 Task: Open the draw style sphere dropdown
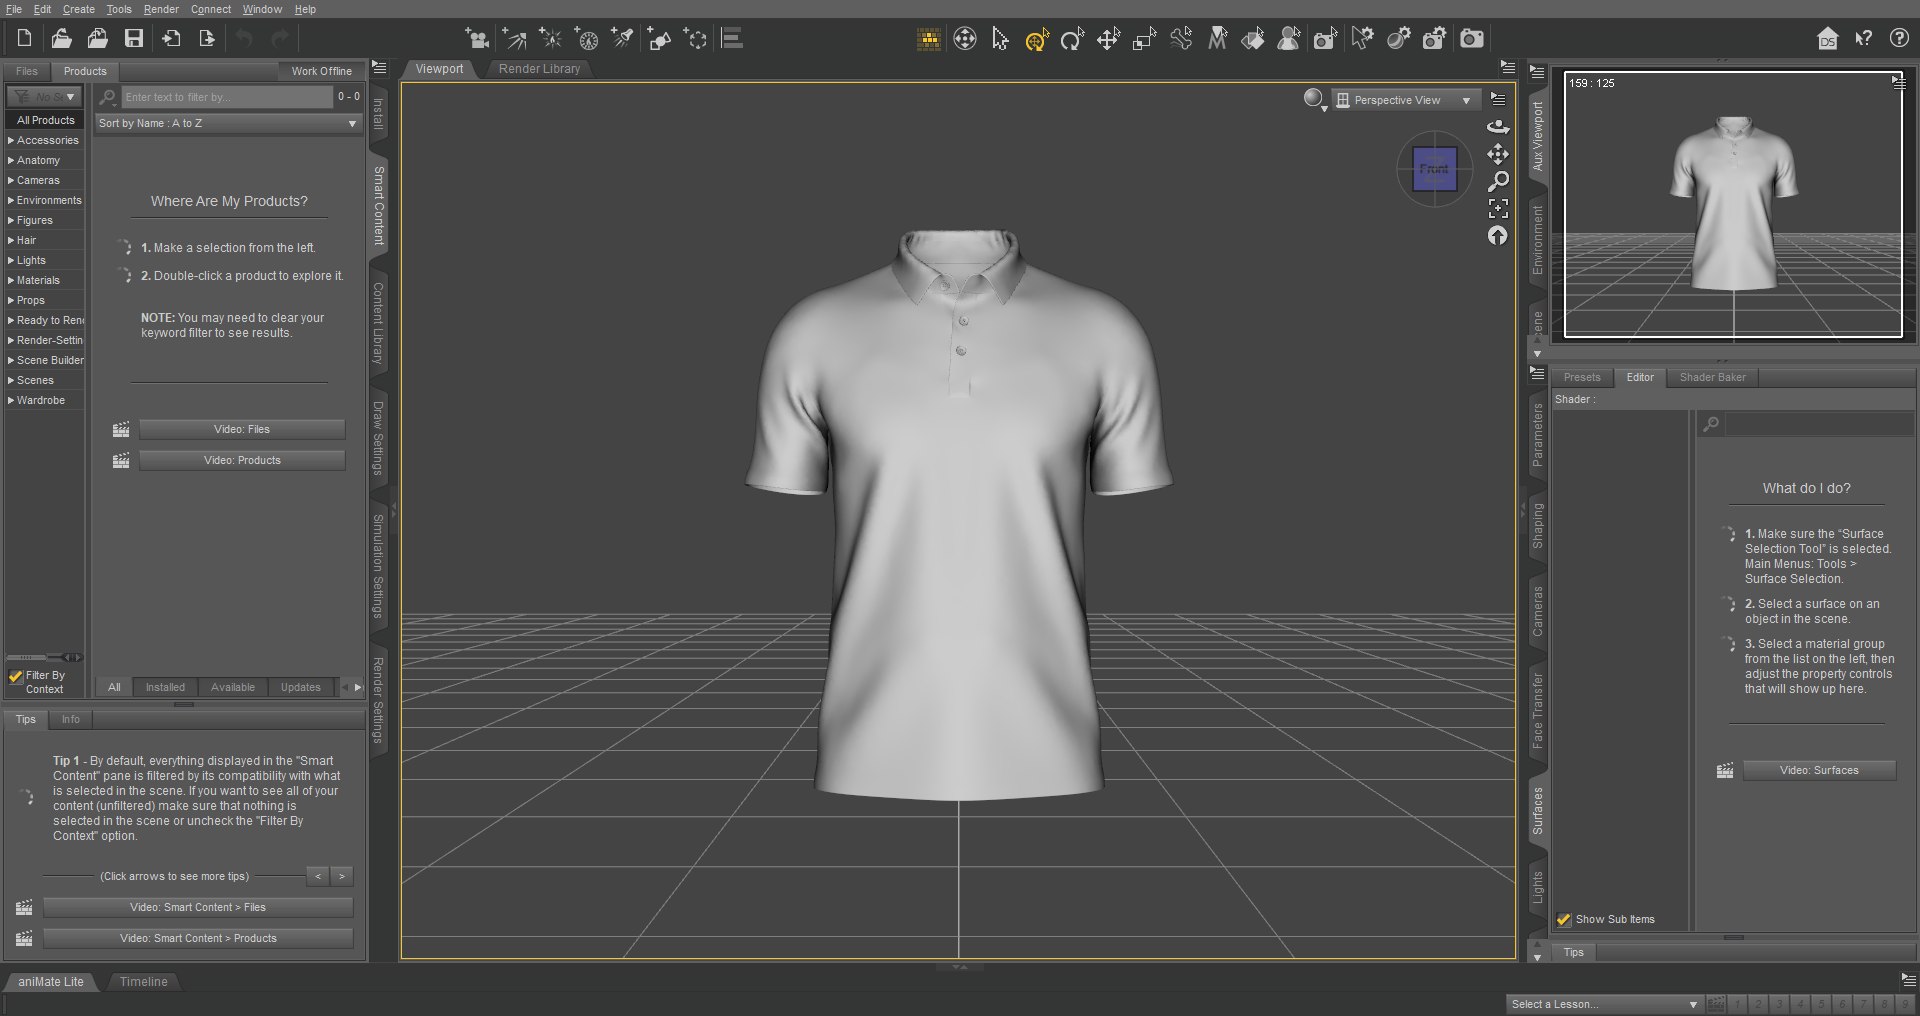tap(1315, 100)
